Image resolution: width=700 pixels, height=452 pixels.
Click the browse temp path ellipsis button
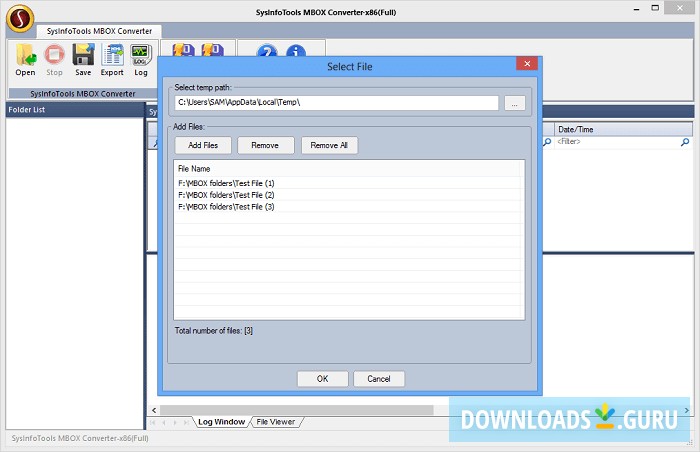click(515, 103)
